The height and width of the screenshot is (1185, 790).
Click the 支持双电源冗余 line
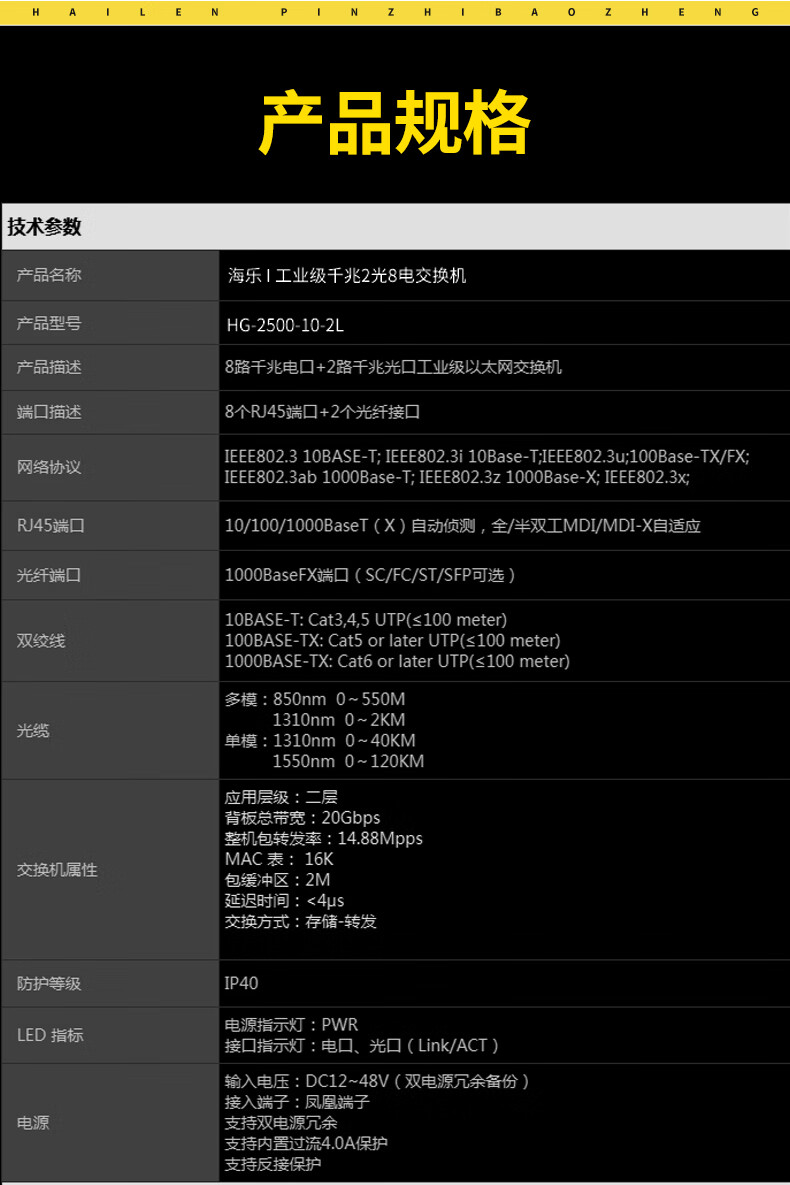point(280,1123)
